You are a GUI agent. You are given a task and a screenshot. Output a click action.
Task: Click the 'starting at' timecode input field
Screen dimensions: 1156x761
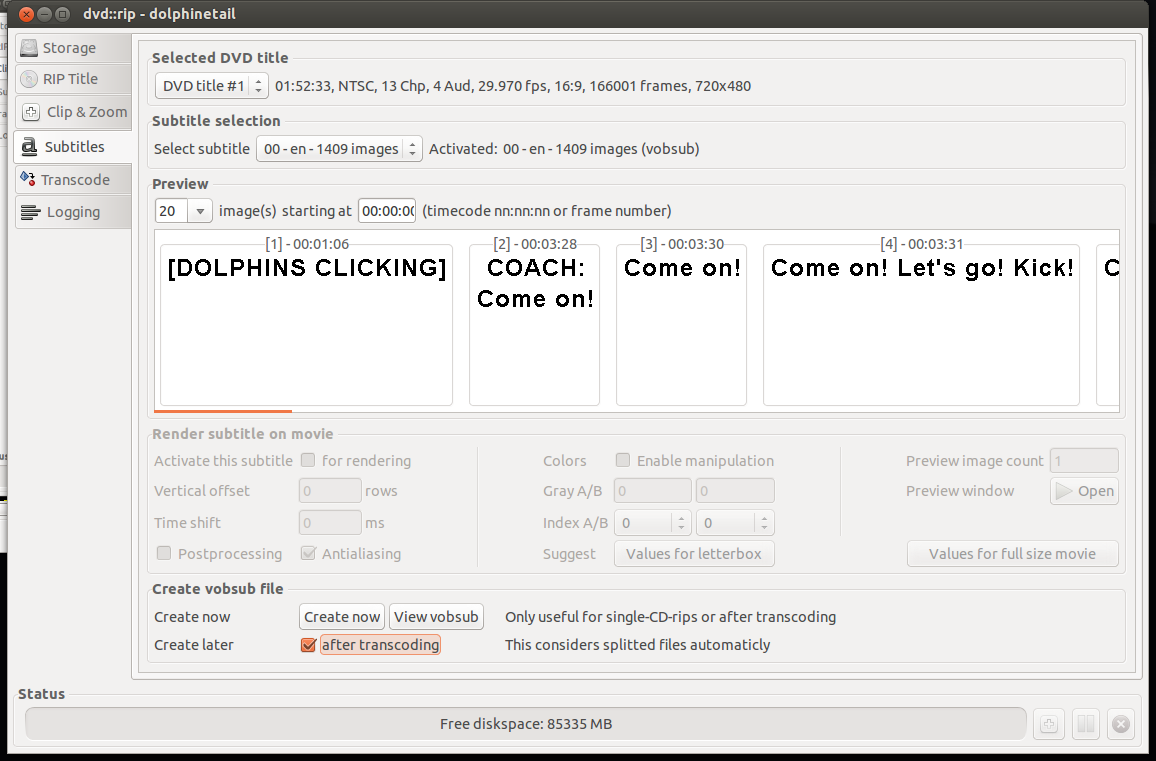click(387, 211)
